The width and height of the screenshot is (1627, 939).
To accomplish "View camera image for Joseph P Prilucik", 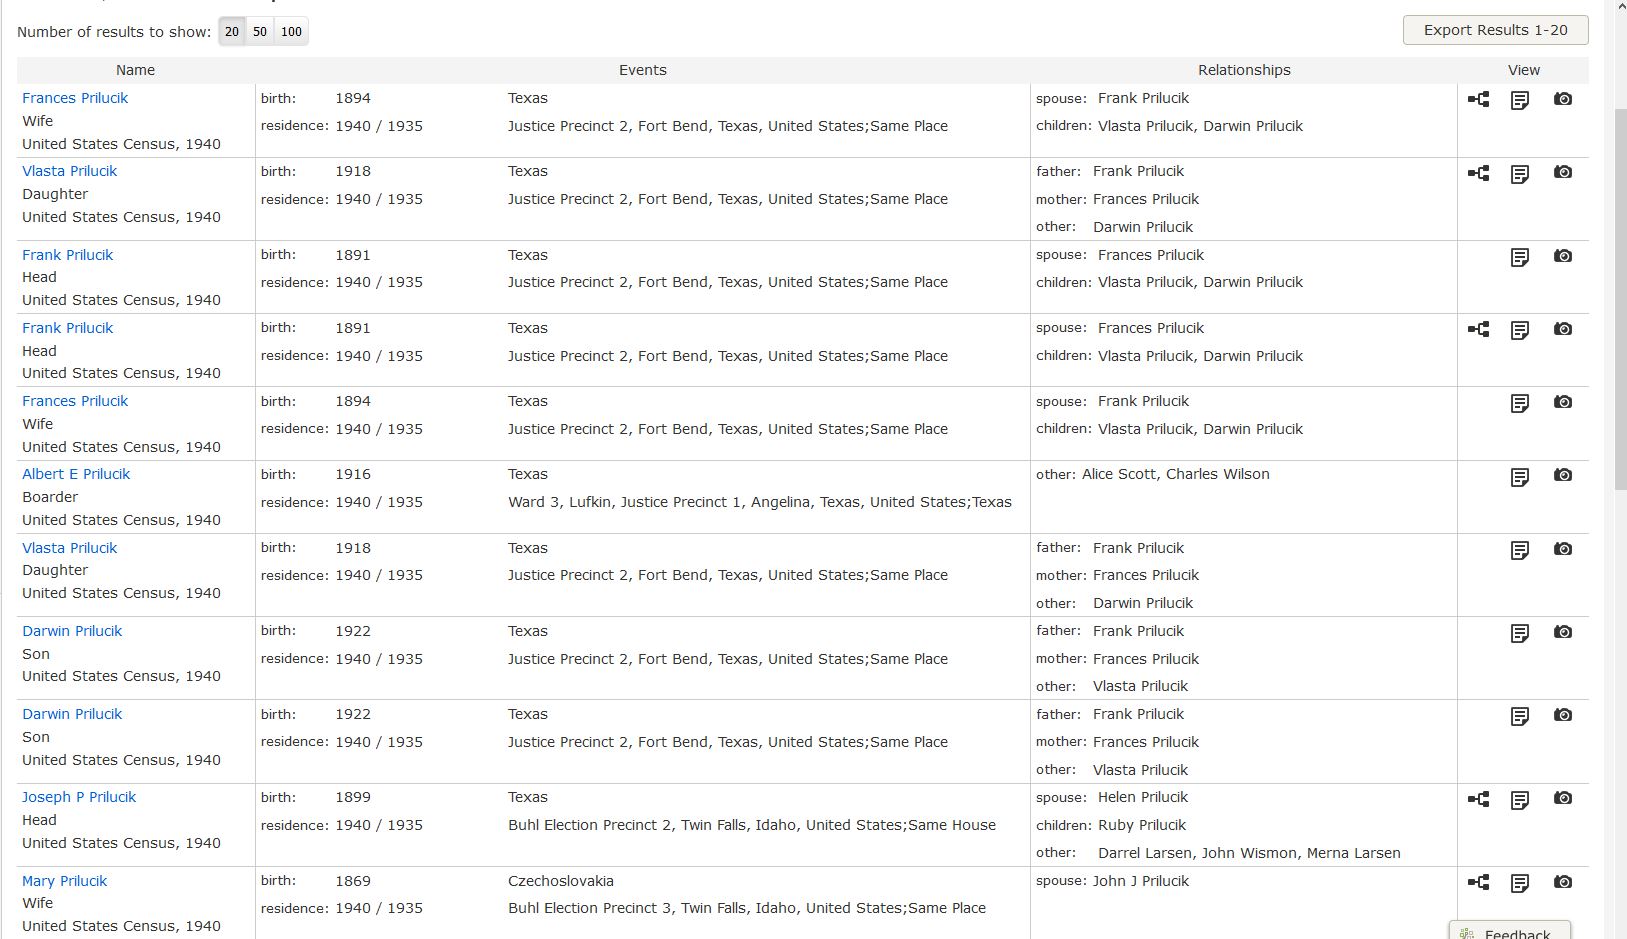I will pos(1562,798).
